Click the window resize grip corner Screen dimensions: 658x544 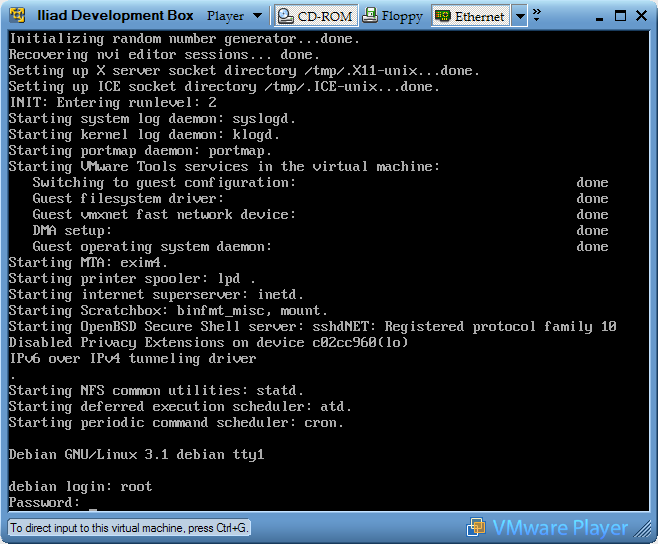[x=642, y=529]
